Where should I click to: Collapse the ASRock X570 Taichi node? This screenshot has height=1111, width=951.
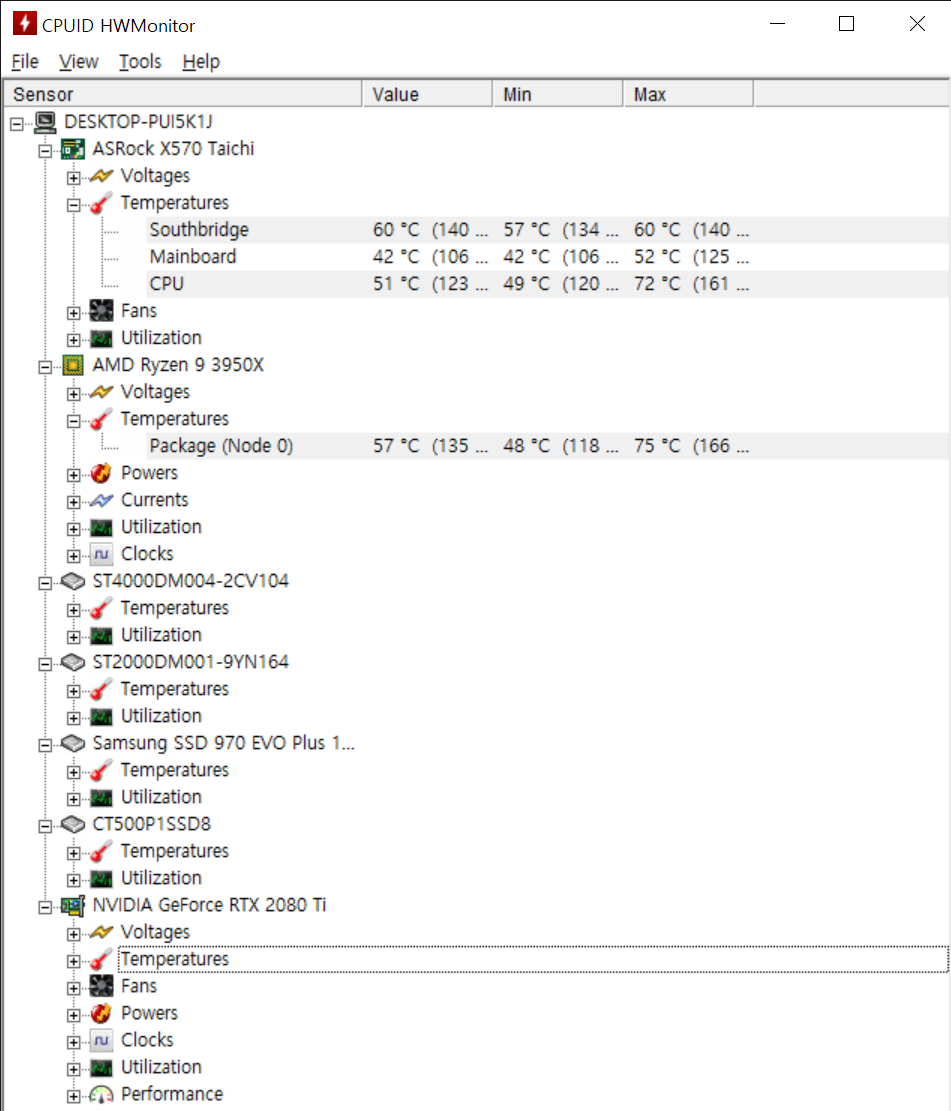tap(45, 151)
